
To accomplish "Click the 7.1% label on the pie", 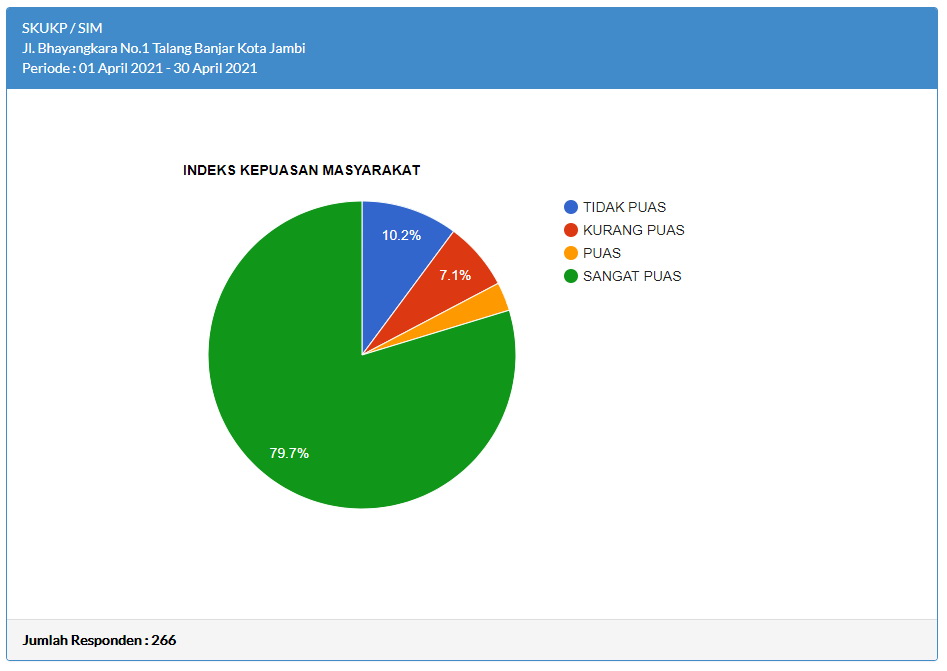I will (455, 275).
